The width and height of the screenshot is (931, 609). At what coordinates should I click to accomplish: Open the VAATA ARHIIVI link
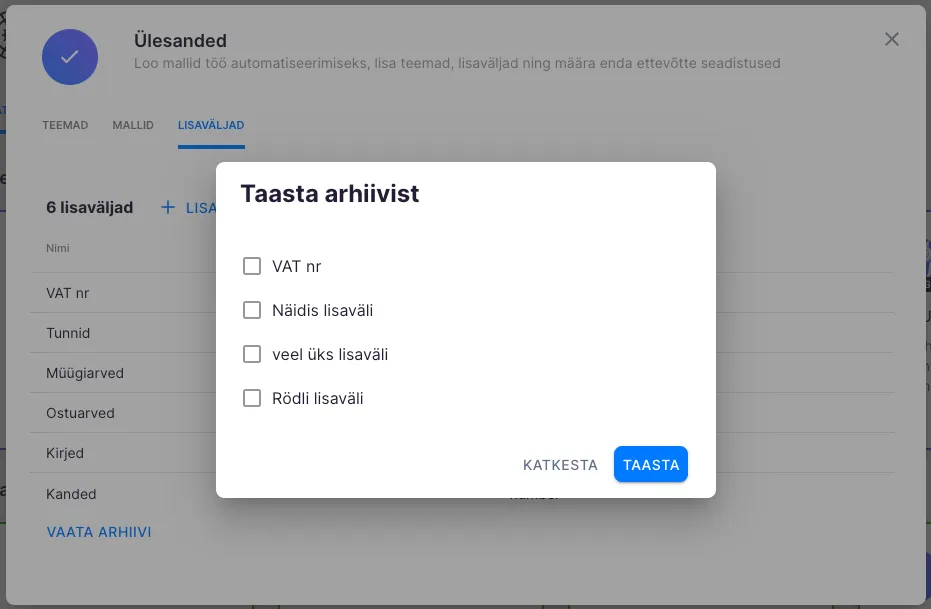click(99, 533)
